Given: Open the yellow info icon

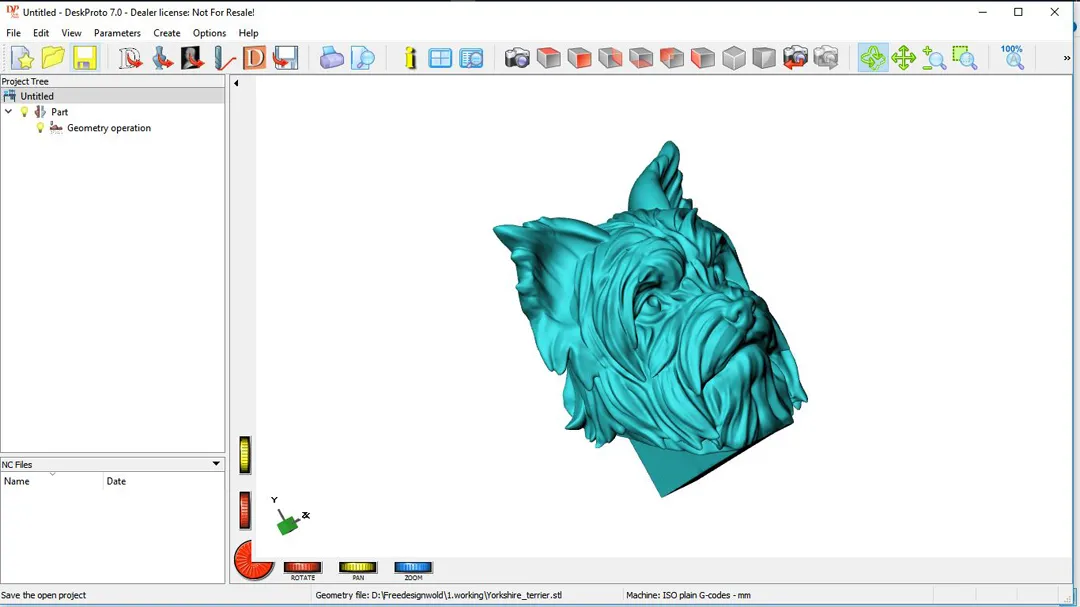Looking at the screenshot, I should click(x=410, y=58).
